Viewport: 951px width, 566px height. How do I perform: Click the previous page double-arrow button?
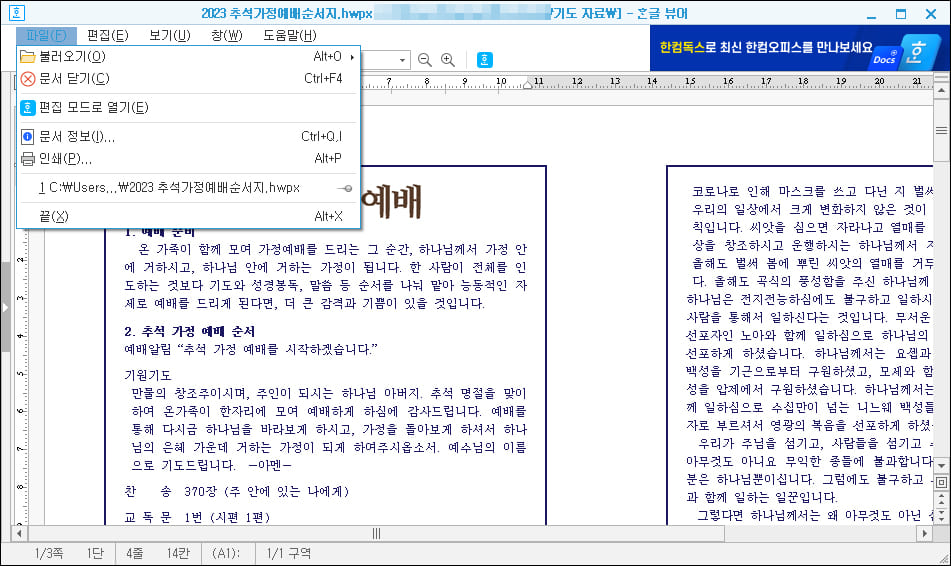click(x=941, y=499)
